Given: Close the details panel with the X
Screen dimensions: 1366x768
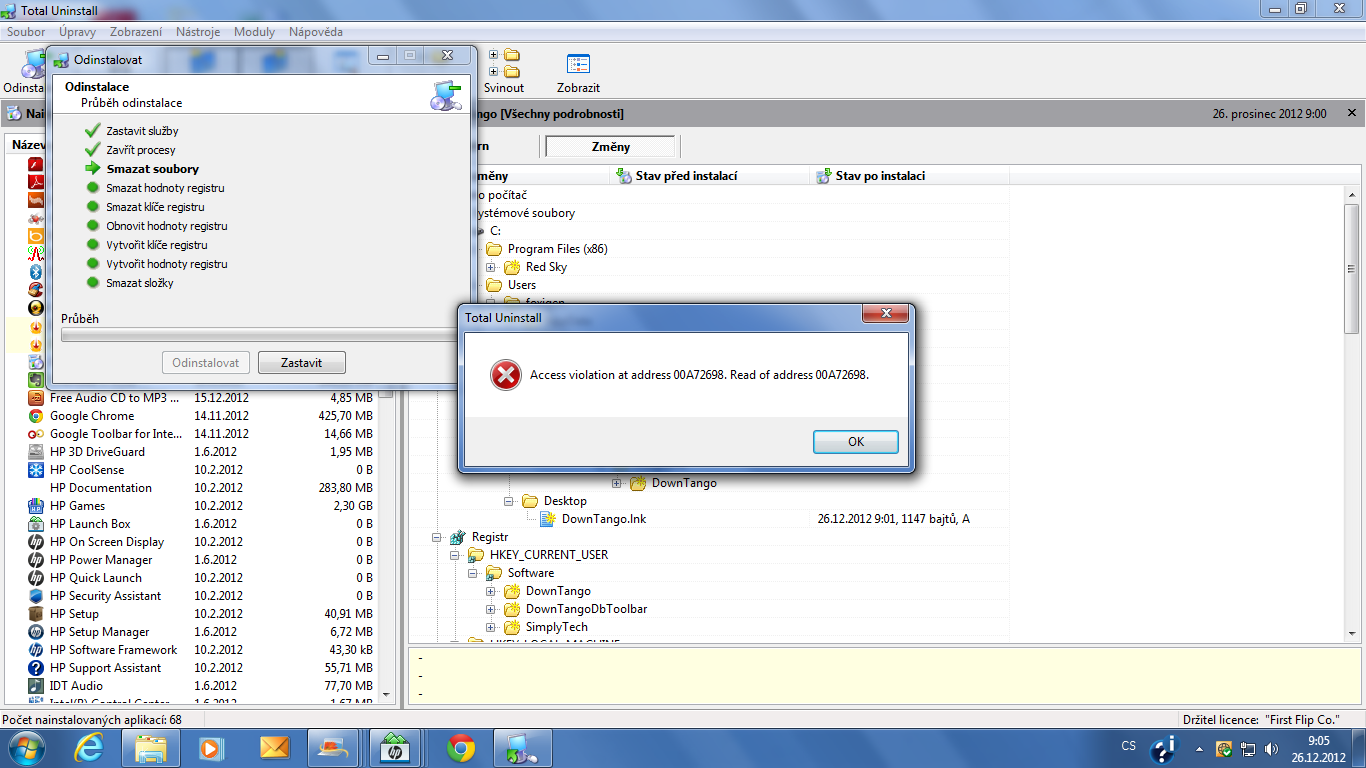Looking at the screenshot, I should pos(1351,113).
